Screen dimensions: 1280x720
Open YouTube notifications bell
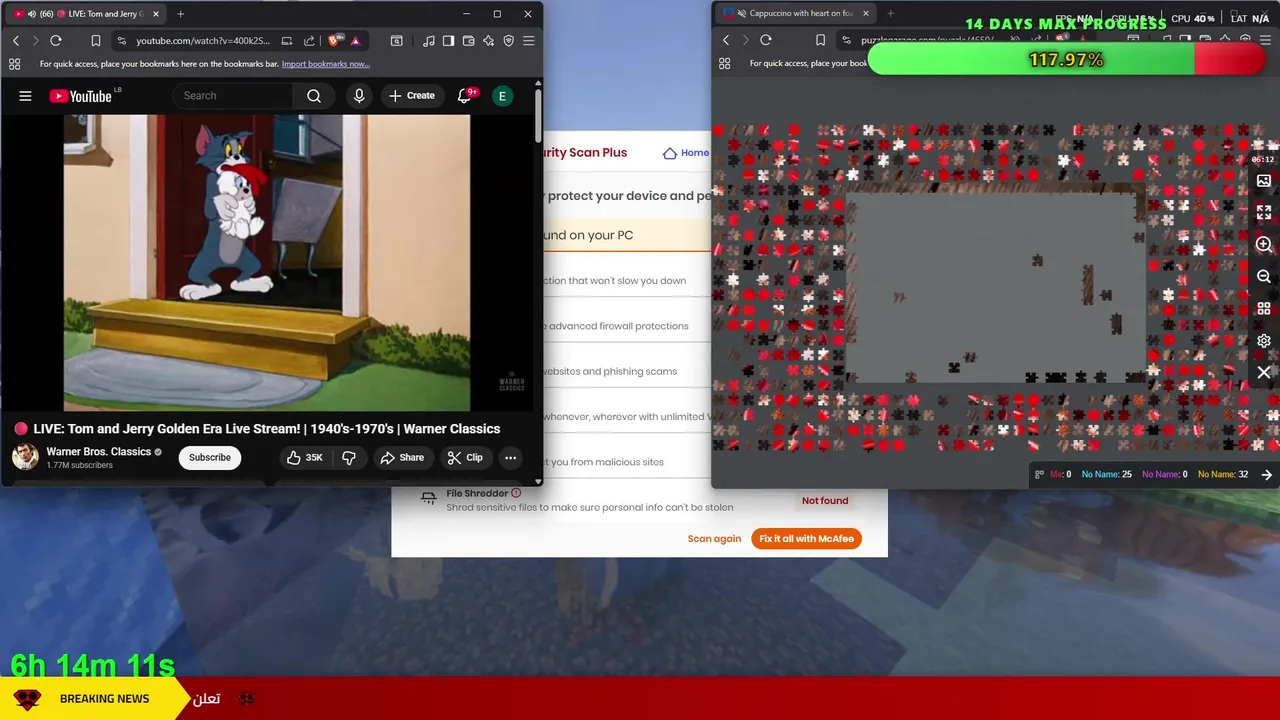click(464, 96)
